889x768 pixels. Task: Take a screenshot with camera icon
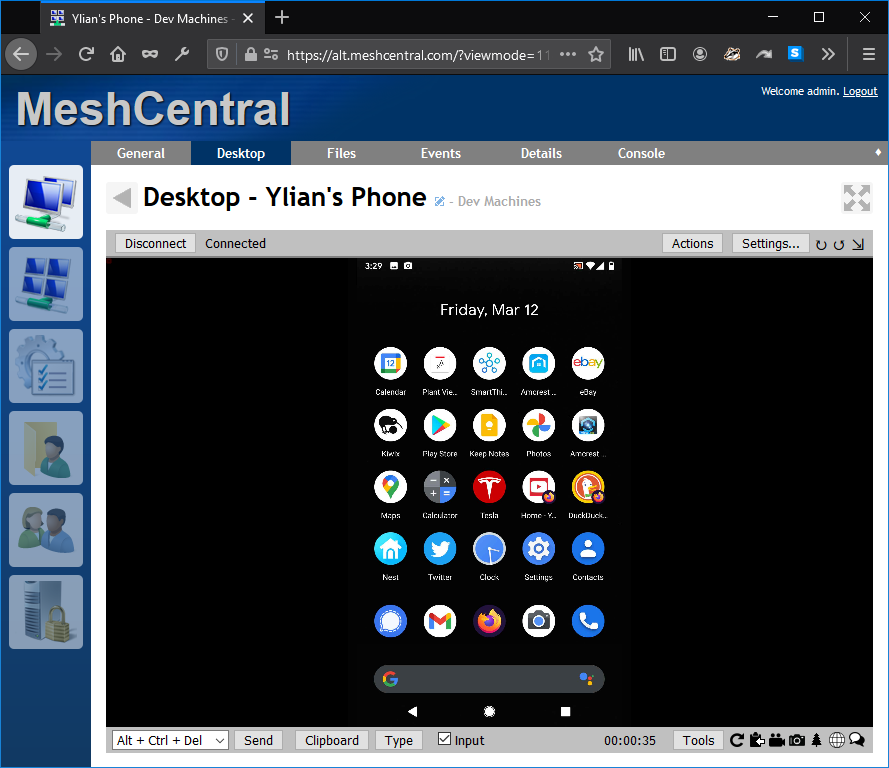pos(797,740)
